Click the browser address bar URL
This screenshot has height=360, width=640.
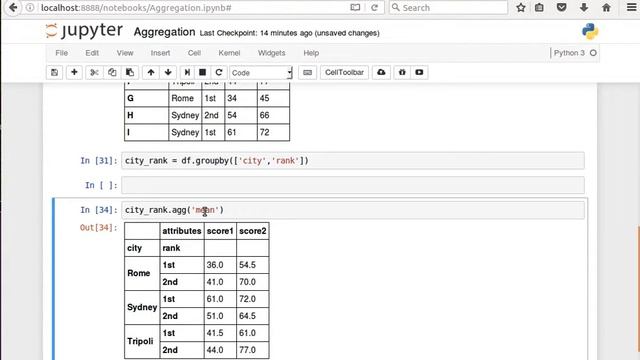coord(136,8)
